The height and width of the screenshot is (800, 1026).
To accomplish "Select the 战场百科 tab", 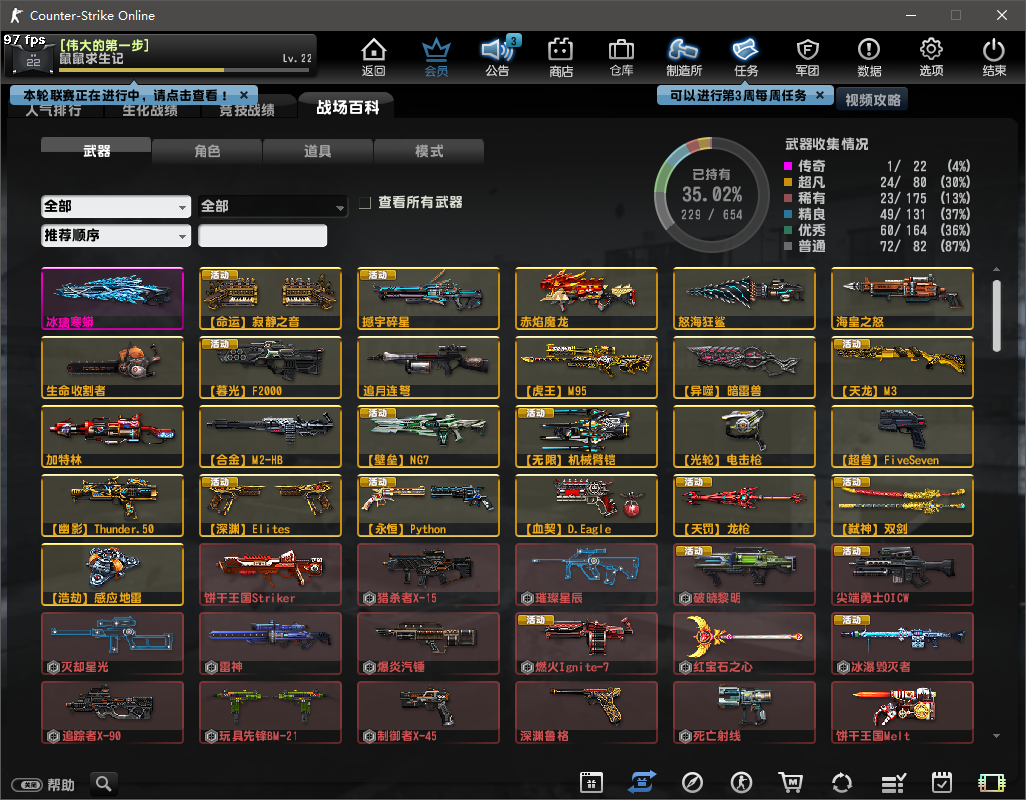I will click(x=347, y=107).
